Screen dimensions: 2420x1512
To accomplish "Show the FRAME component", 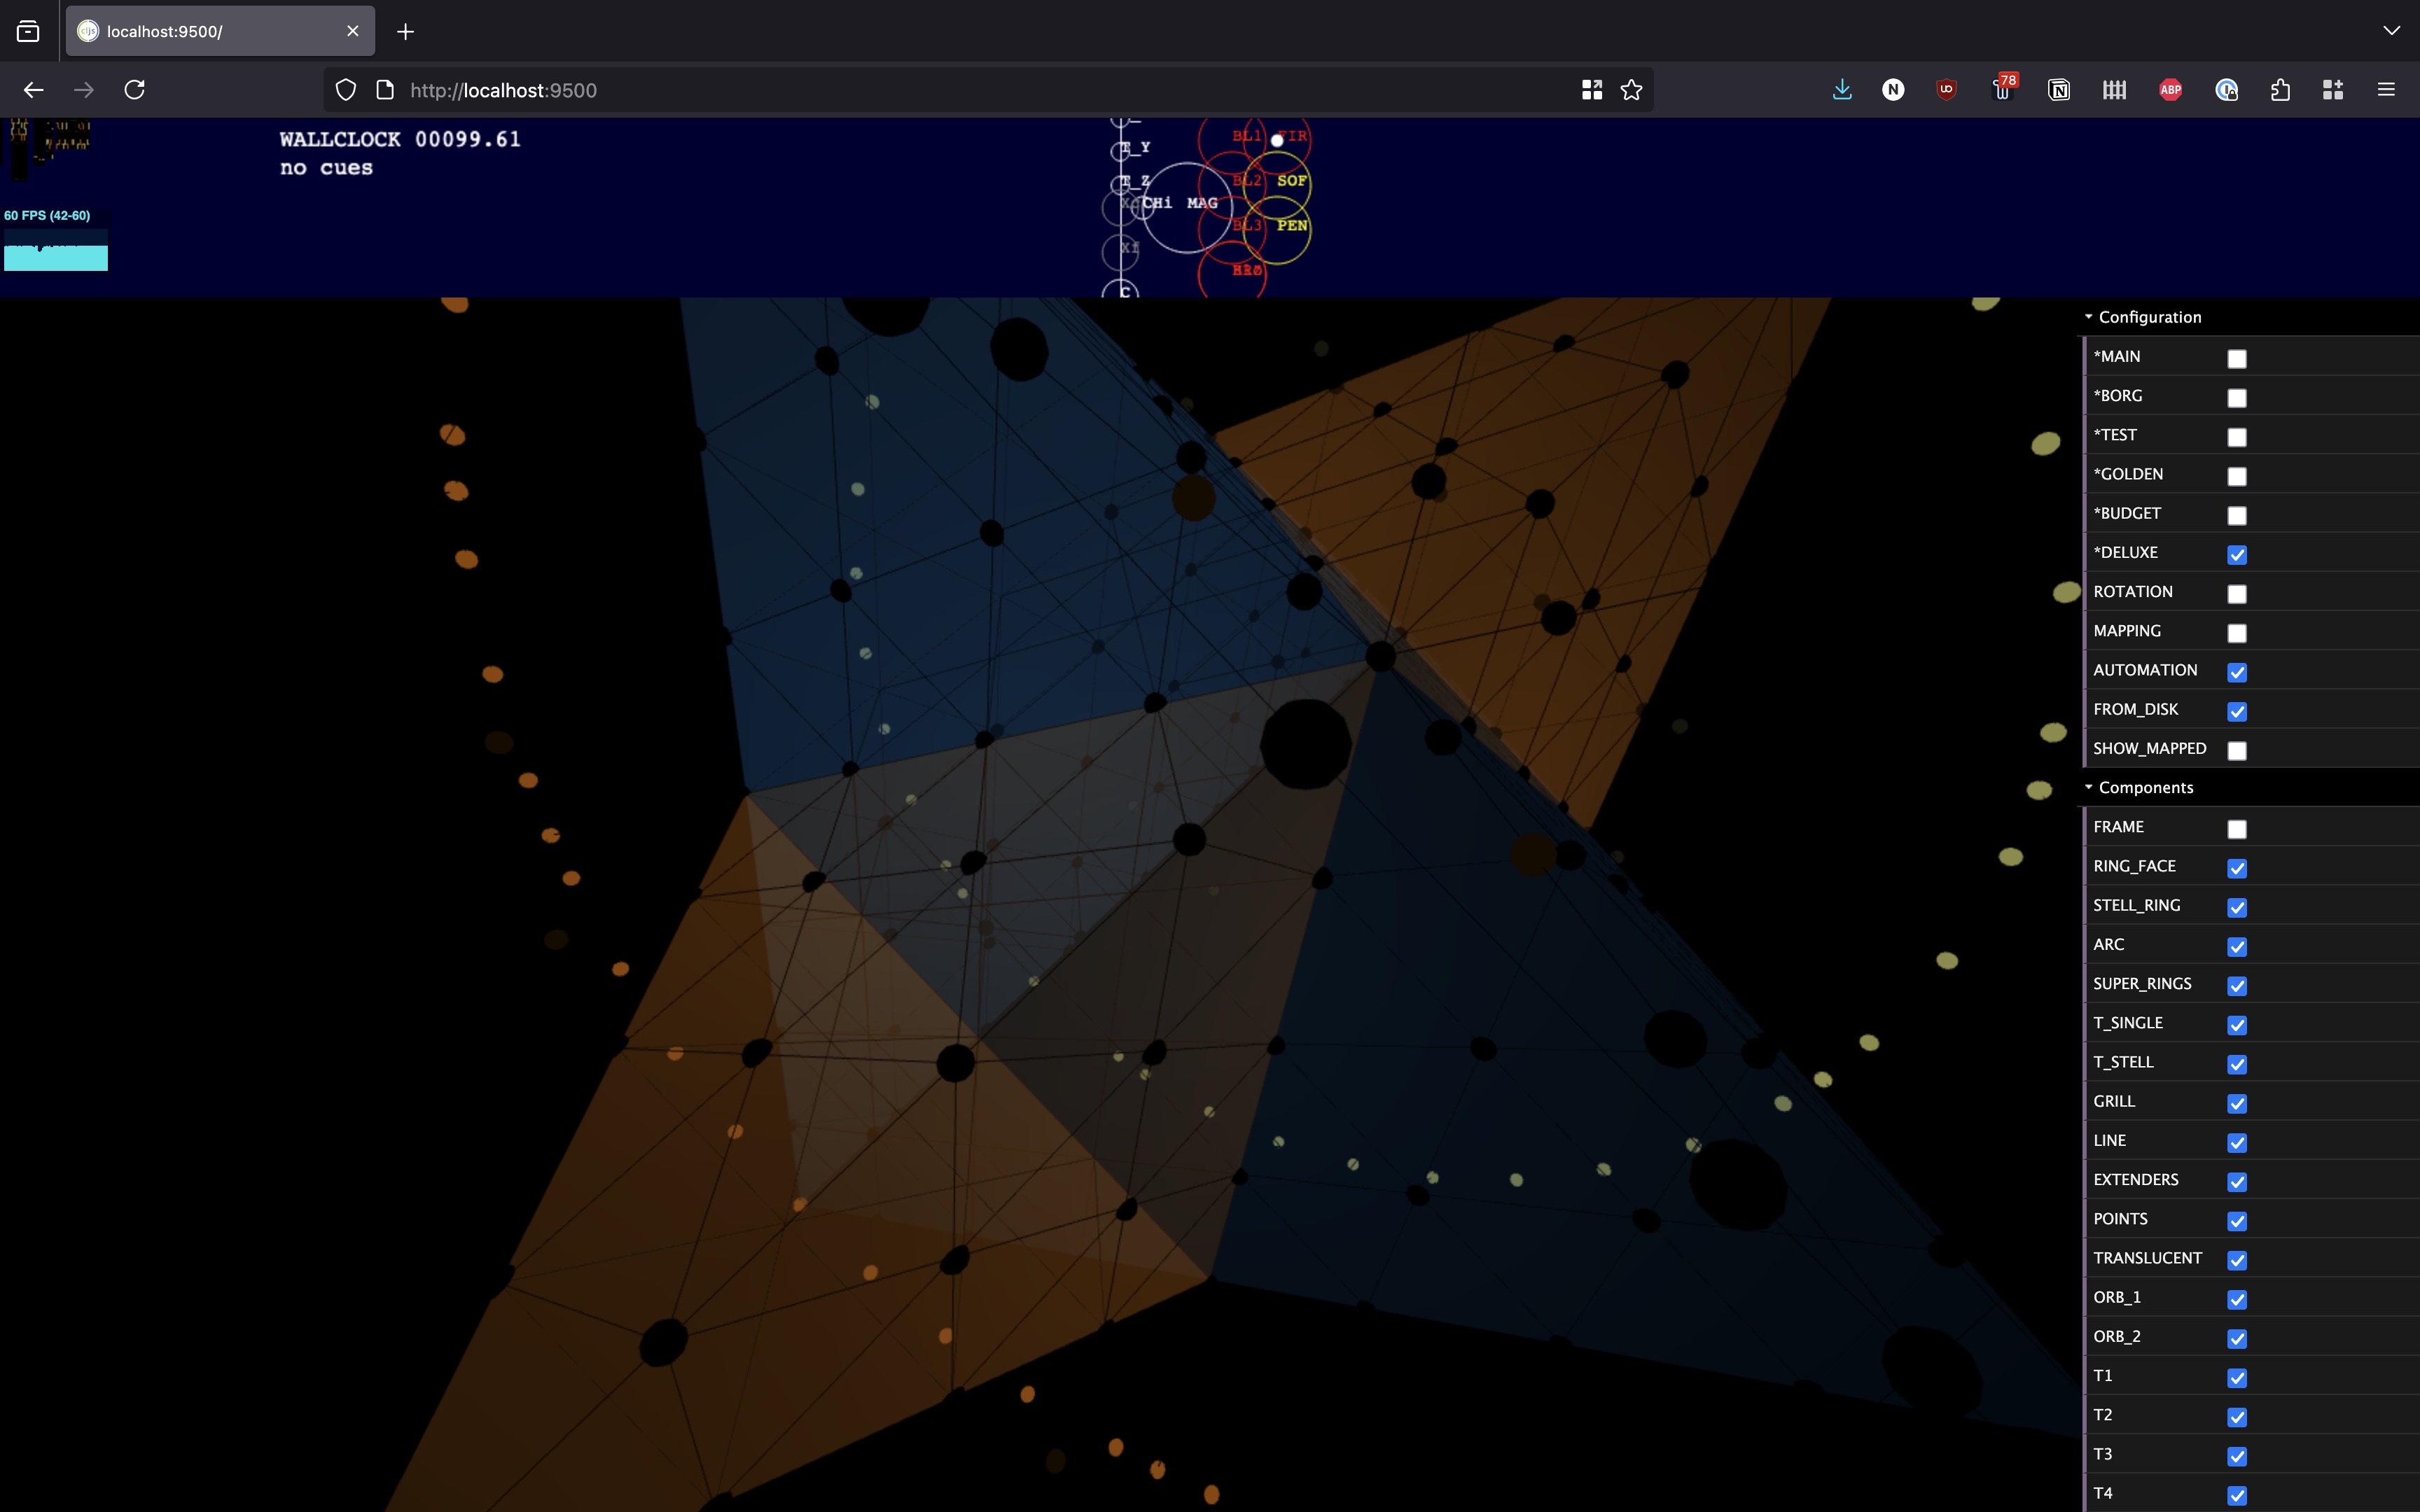I will pyautogui.click(x=2237, y=829).
